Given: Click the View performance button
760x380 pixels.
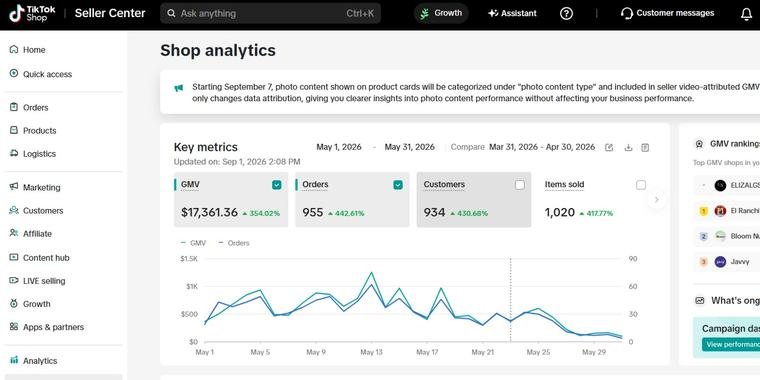Looking at the screenshot, I should (x=731, y=344).
